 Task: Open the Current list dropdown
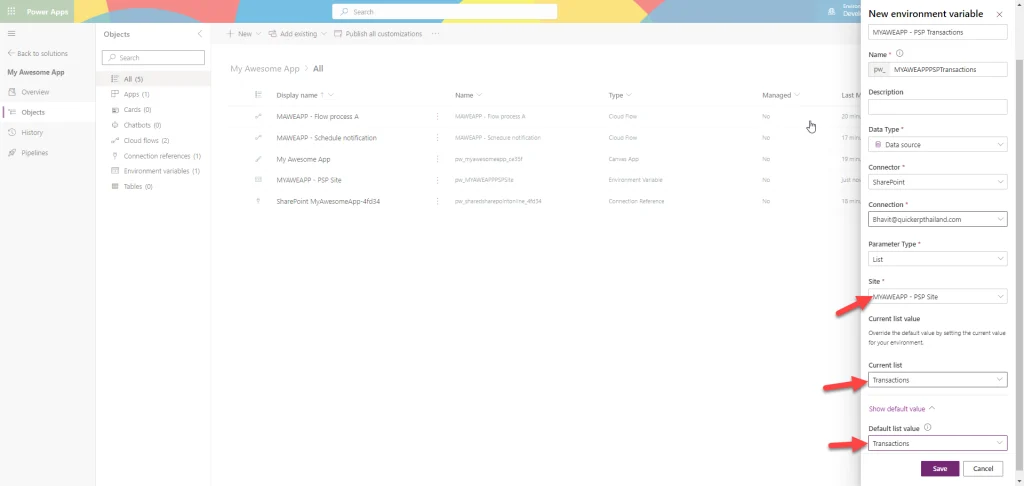(937, 380)
